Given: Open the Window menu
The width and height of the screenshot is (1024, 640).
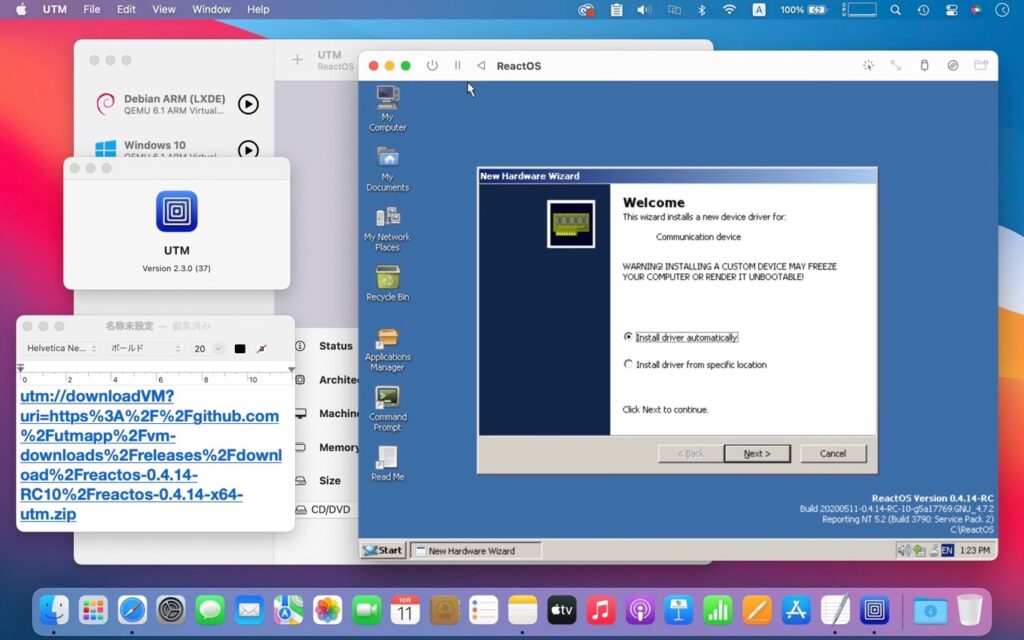Looking at the screenshot, I should click(x=211, y=10).
